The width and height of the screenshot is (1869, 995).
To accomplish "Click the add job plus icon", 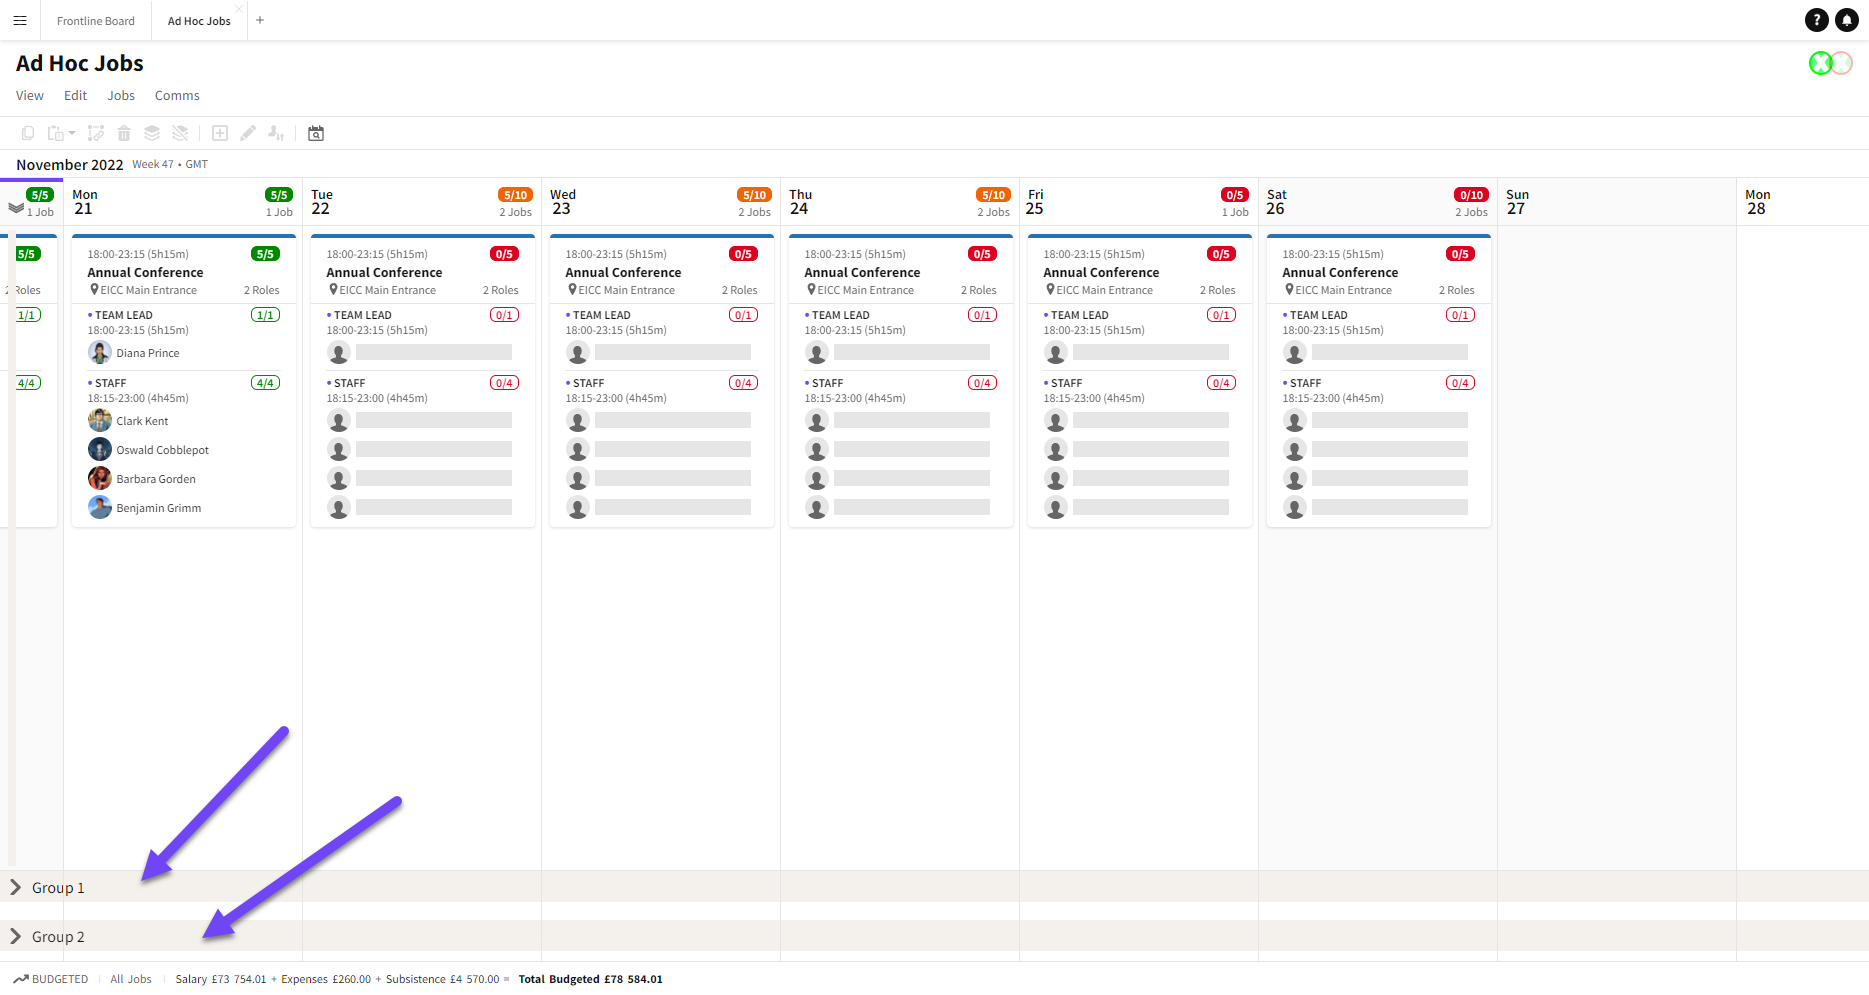I will click(x=220, y=133).
